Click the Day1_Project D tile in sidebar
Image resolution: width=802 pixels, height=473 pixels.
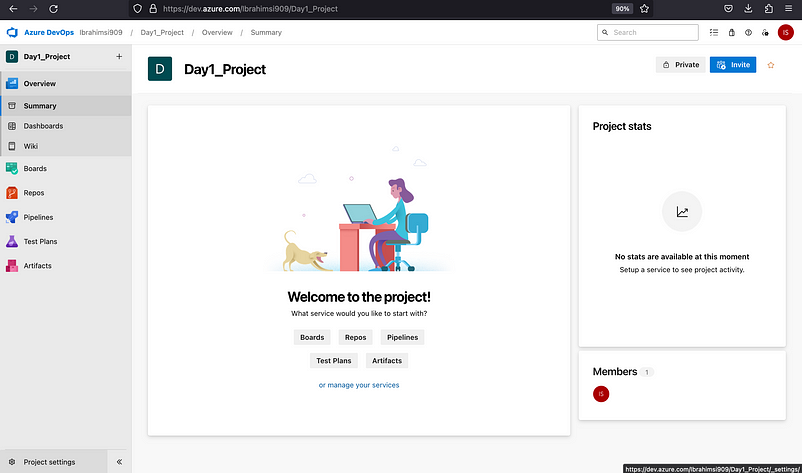pyautogui.click(x=12, y=57)
